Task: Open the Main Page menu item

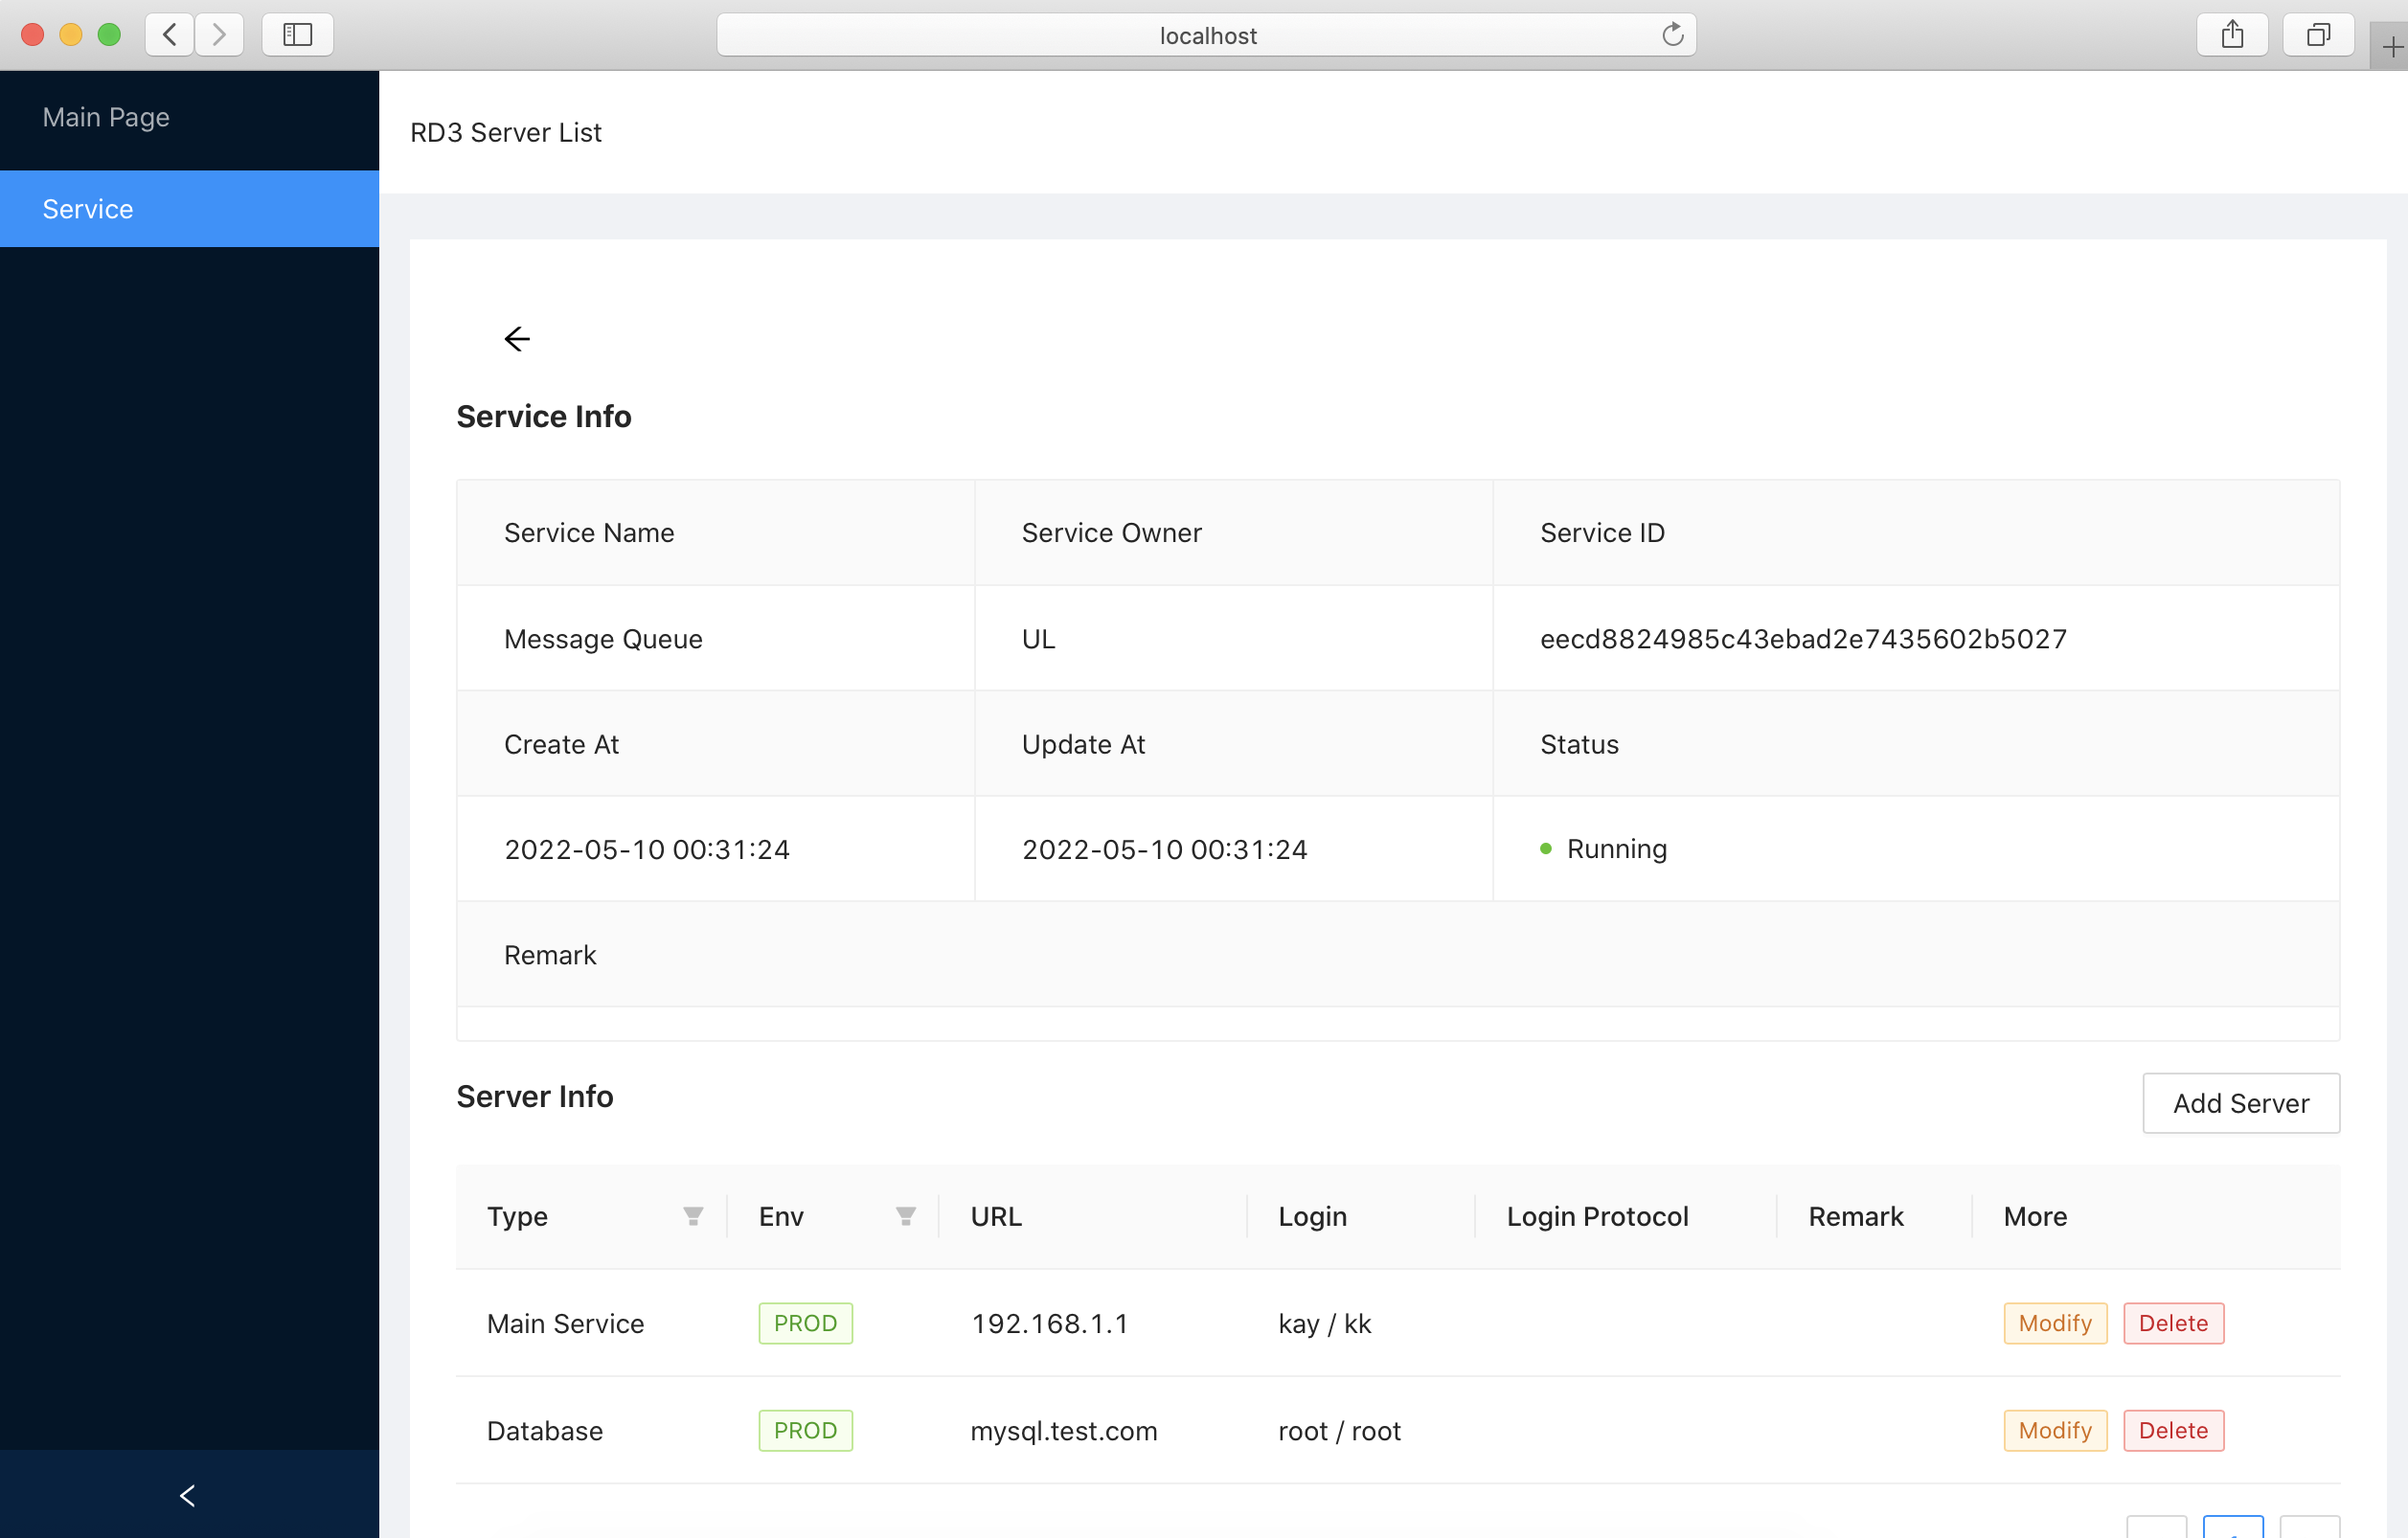Action: tap(190, 118)
